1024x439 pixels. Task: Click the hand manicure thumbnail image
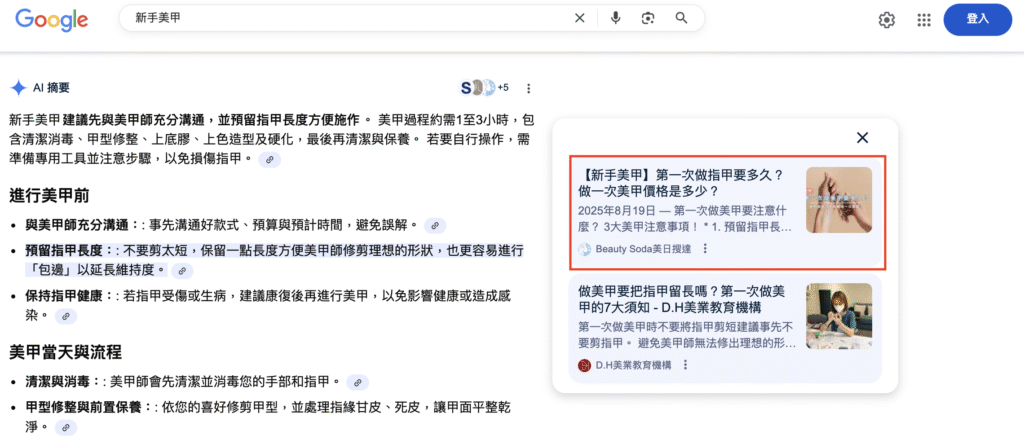click(x=839, y=200)
